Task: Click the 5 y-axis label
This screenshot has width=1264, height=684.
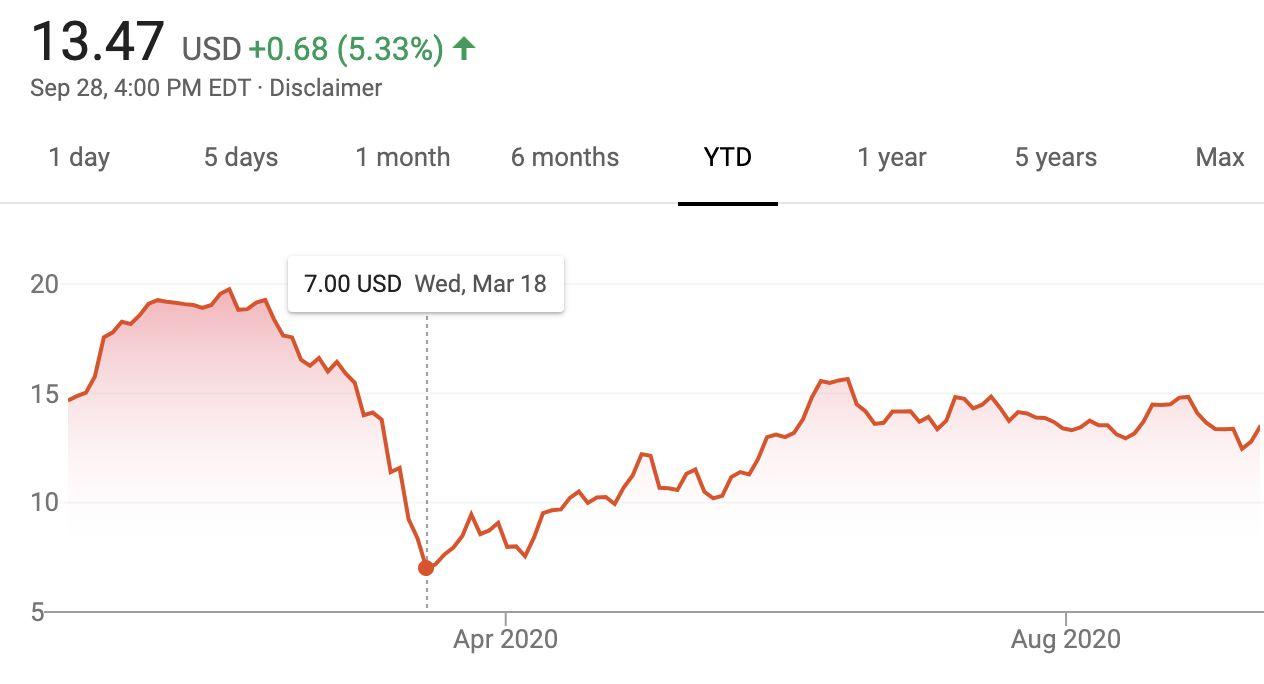Action: [x=38, y=611]
